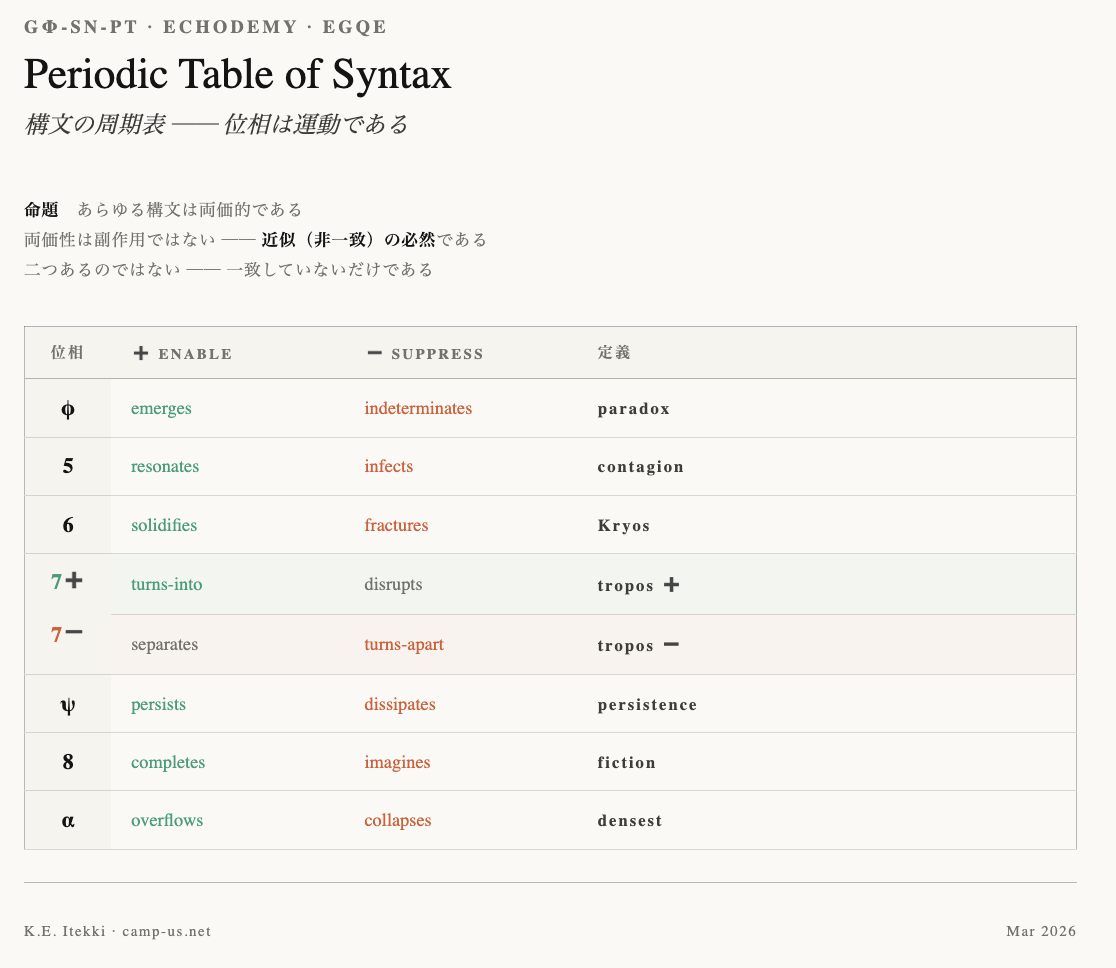
Task: Select the φ phase symbol
Action: [67, 407]
